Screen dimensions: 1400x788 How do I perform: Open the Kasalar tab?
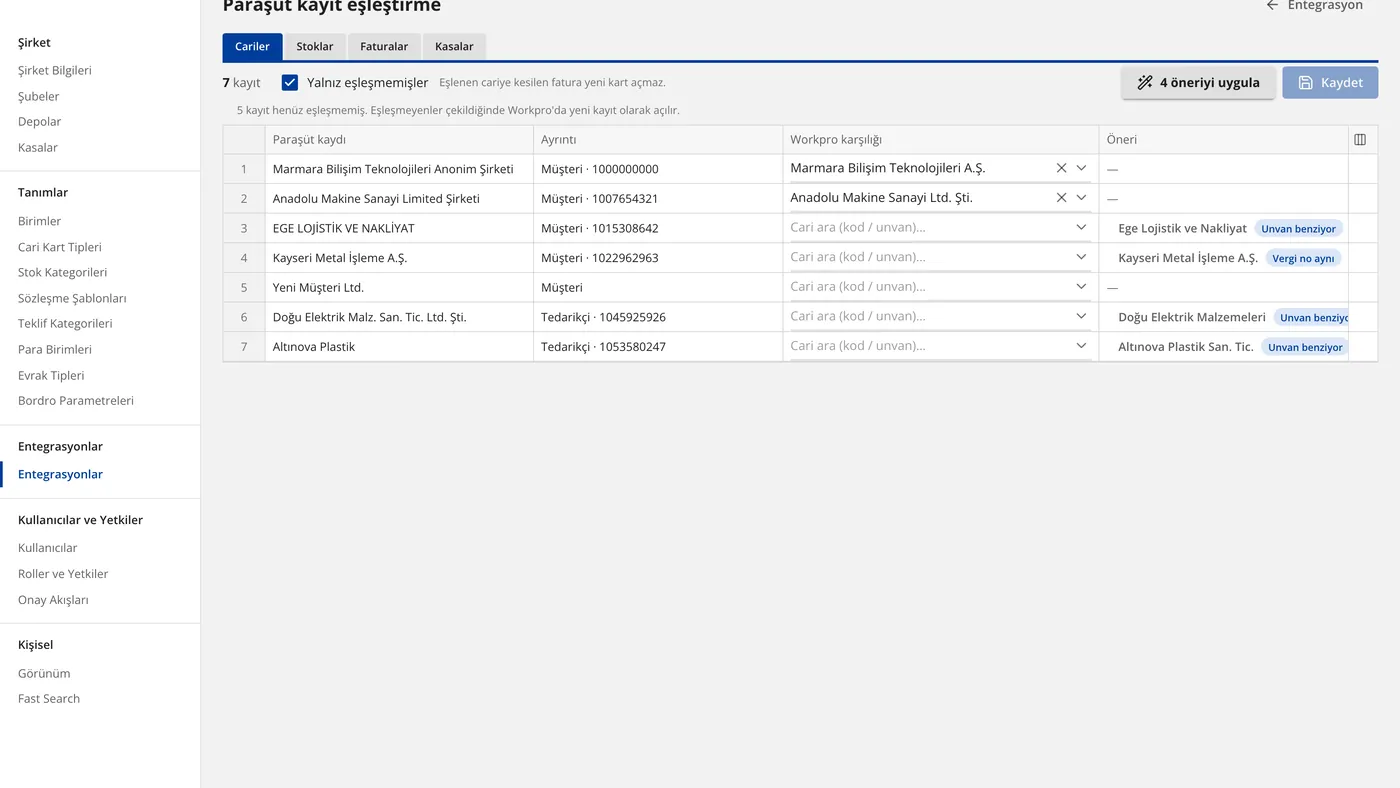click(x=454, y=47)
